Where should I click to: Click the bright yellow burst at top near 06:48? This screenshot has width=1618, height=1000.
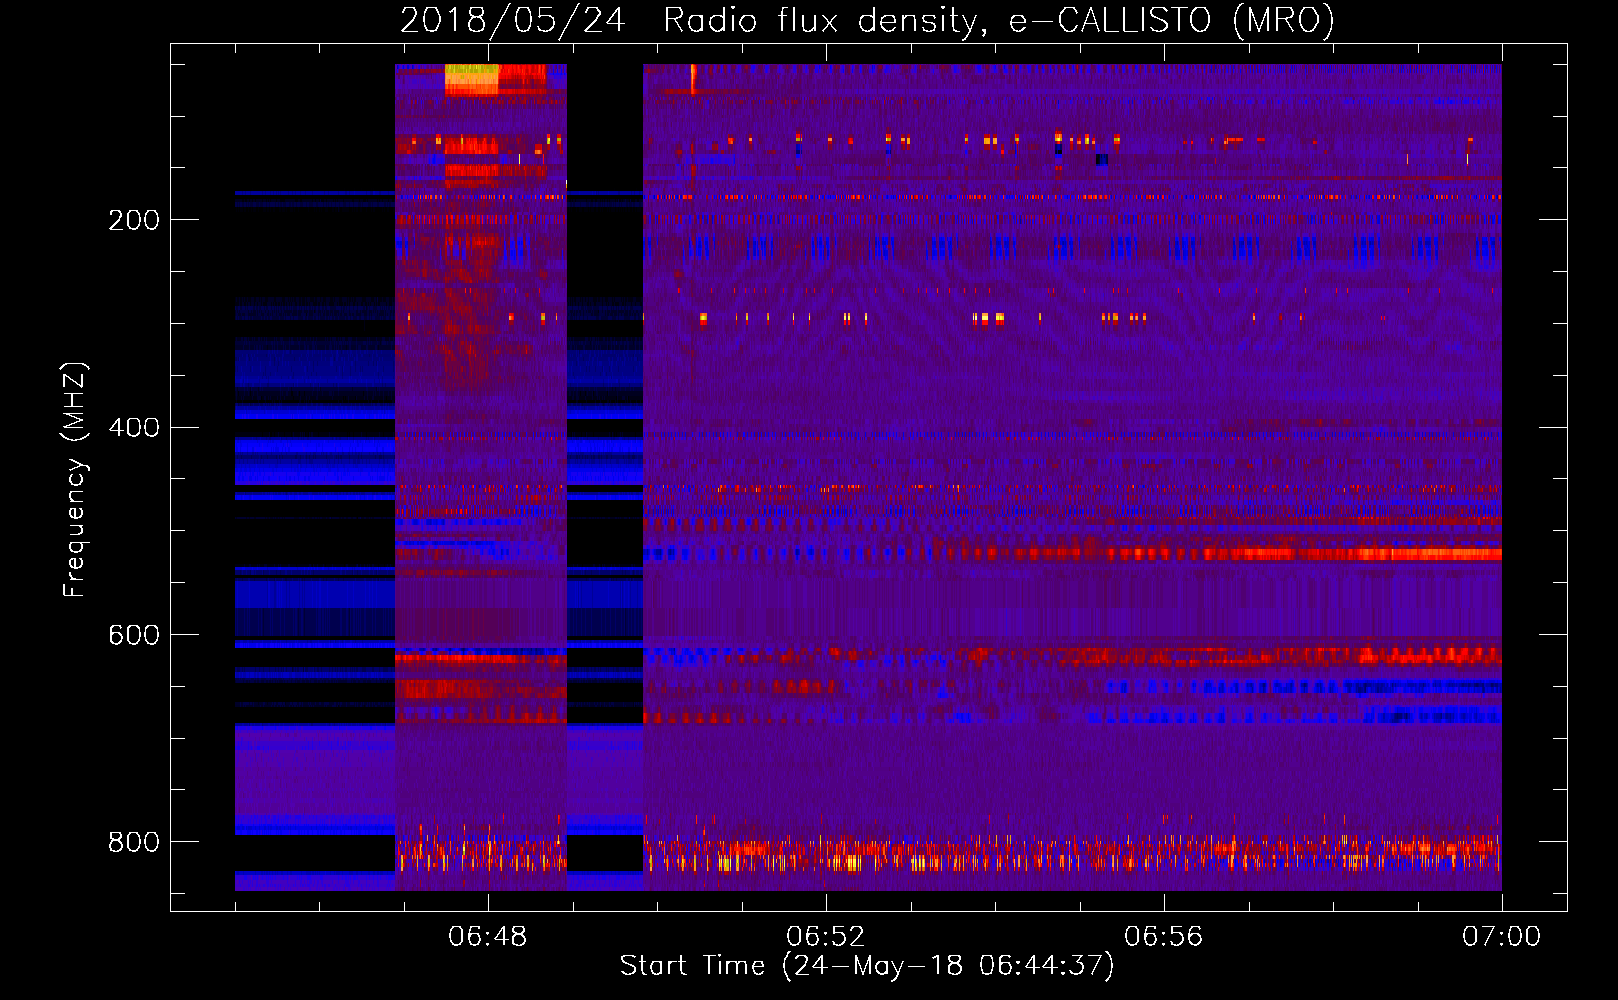[471, 79]
